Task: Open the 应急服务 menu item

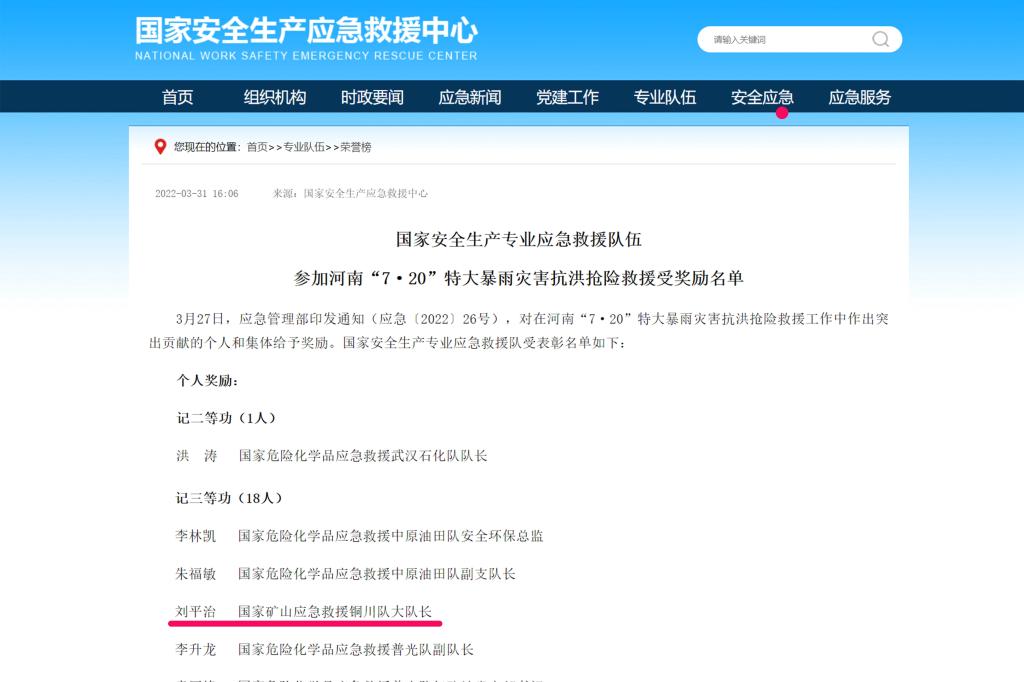Action: click(x=859, y=97)
